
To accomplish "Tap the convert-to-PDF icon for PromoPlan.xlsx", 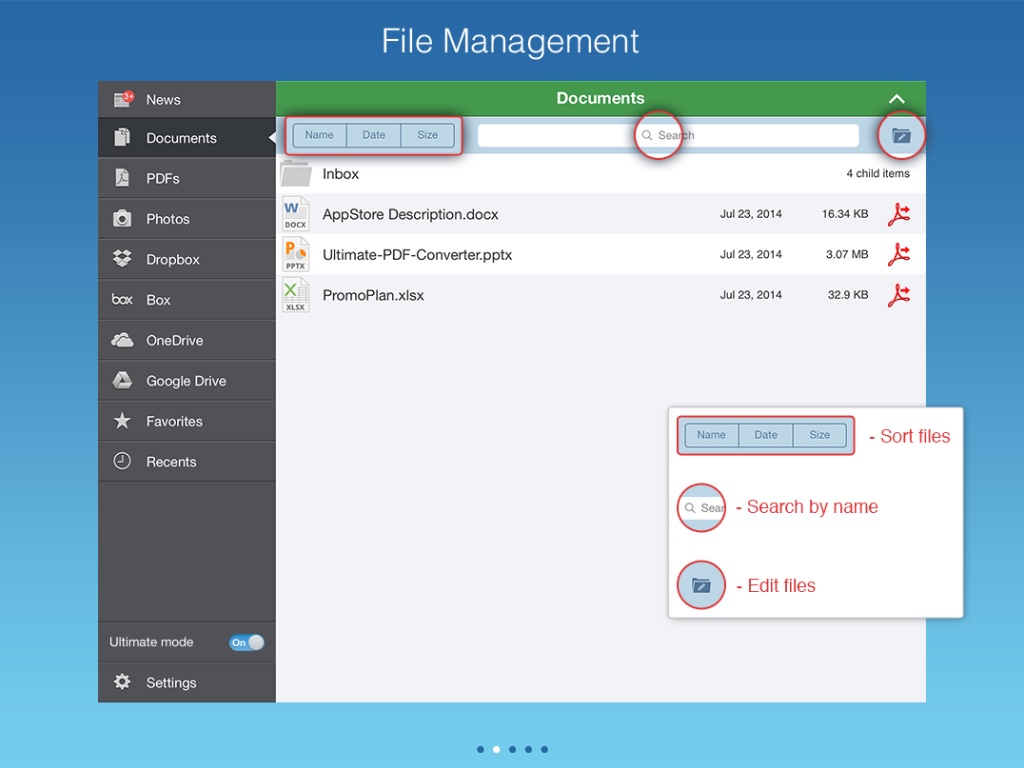I will click(899, 295).
